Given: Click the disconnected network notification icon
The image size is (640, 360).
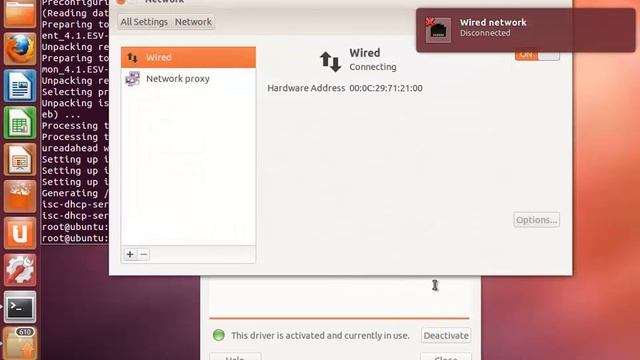Looking at the screenshot, I should coord(438,30).
